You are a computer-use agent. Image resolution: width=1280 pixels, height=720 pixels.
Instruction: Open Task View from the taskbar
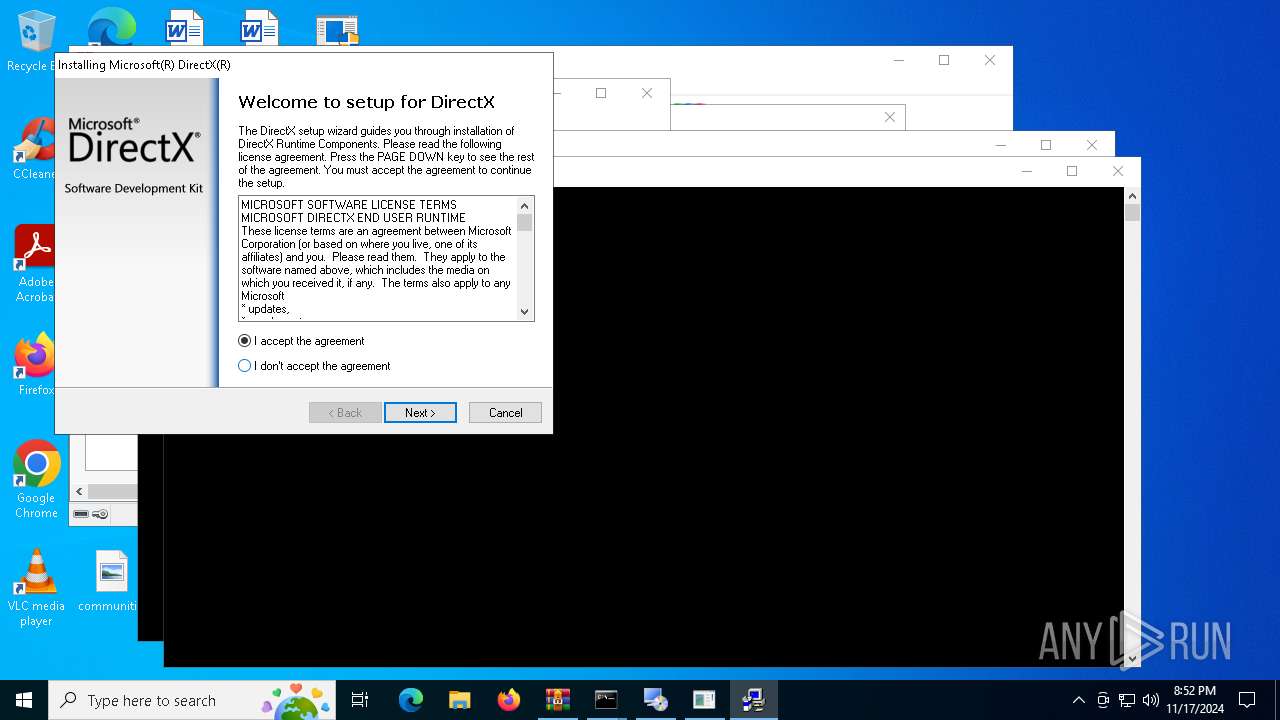[x=360, y=700]
